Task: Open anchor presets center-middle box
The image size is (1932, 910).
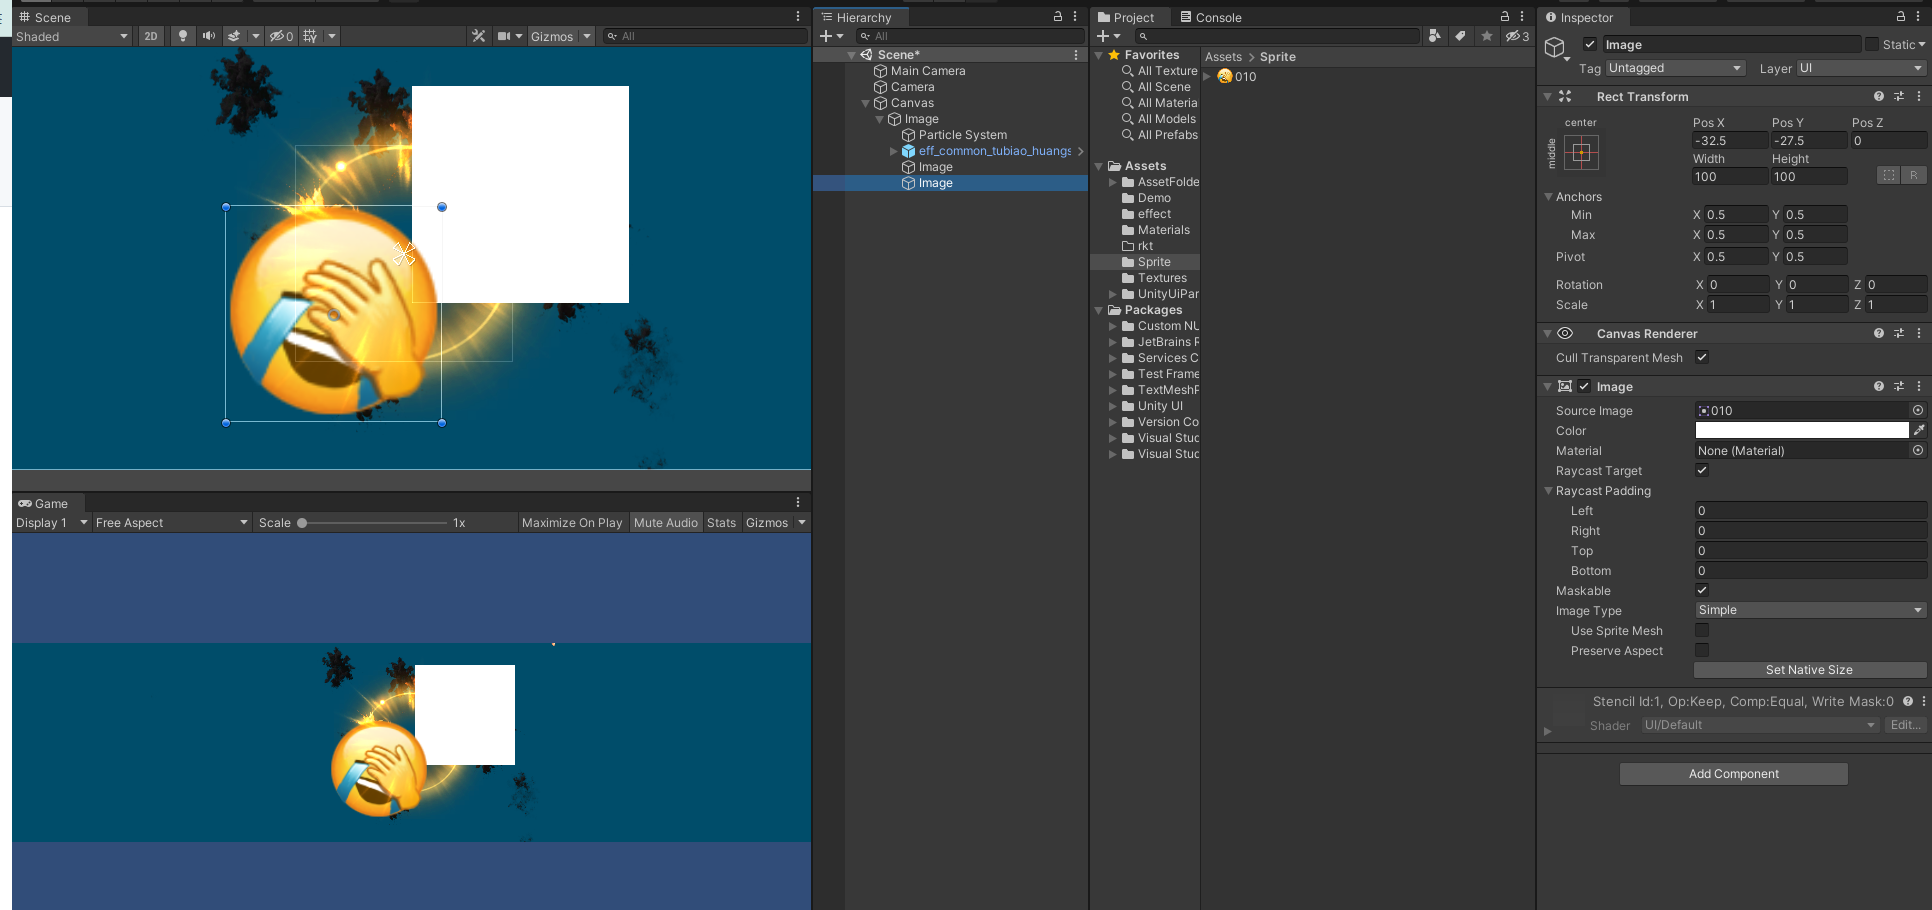Action: click(1581, 153)
